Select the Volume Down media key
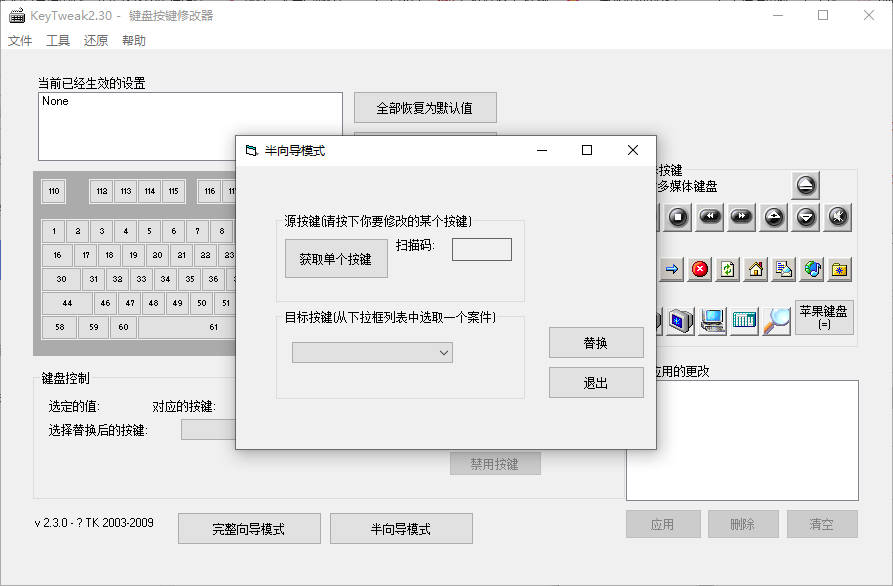Viewport: 893px width, 586px height. coord(805,217)
